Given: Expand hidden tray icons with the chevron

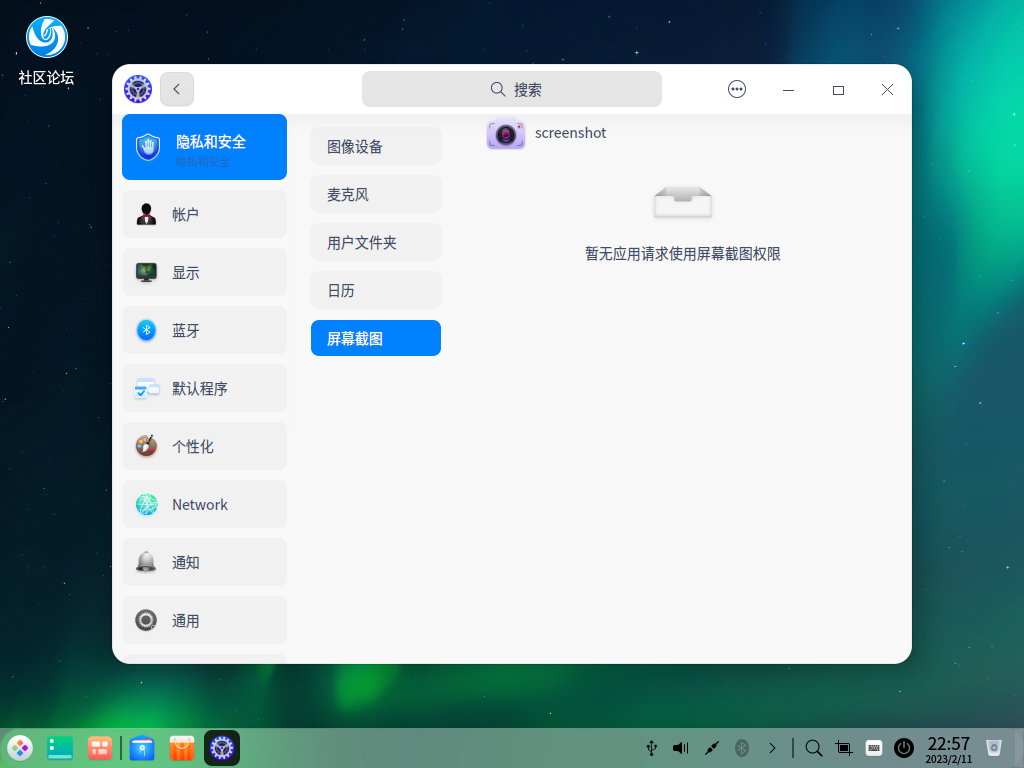Looking at the screenshot, I should pyautogui.click(x=772, y=747).
